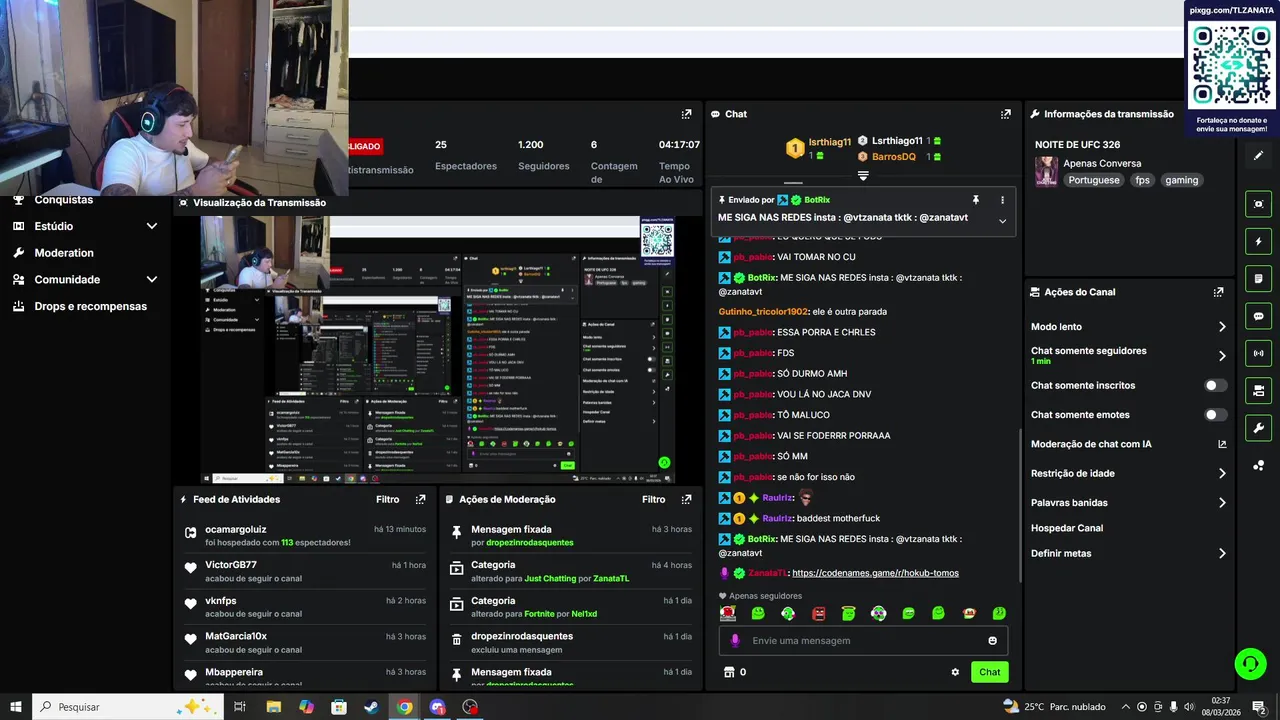Screen dimensions: 1280x720
Task: Toggle Chat somente emotes switch
Action: click(x=1215, y=415)
